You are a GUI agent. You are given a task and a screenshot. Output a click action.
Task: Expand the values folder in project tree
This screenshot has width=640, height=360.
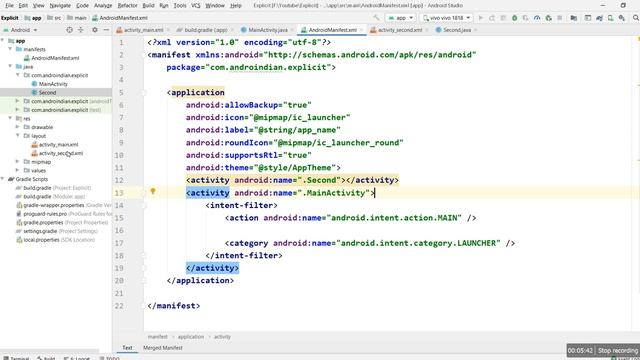point(18,171)
